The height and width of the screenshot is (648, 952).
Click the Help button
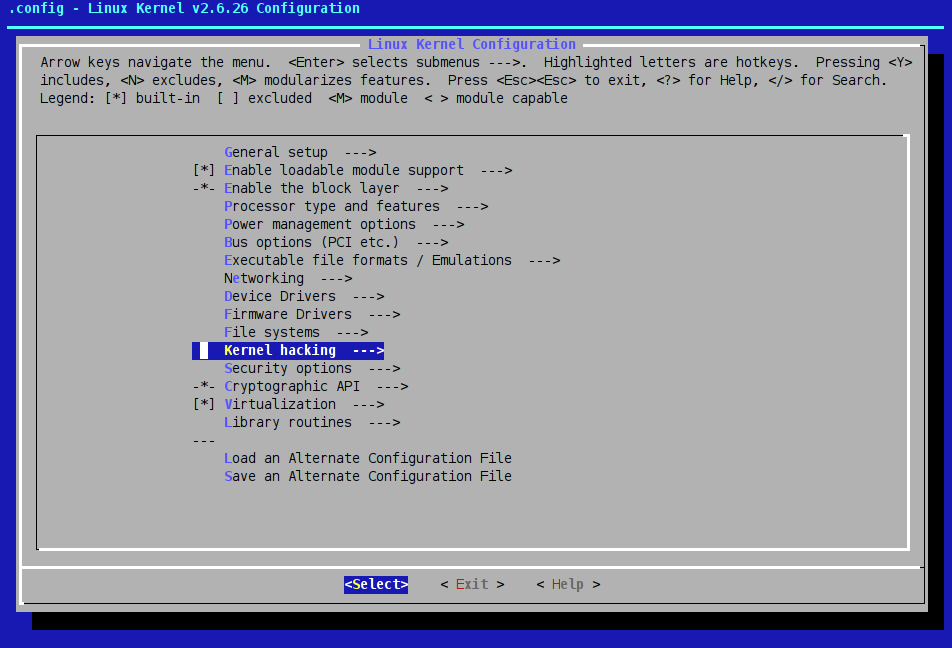[x=568, y=584]
